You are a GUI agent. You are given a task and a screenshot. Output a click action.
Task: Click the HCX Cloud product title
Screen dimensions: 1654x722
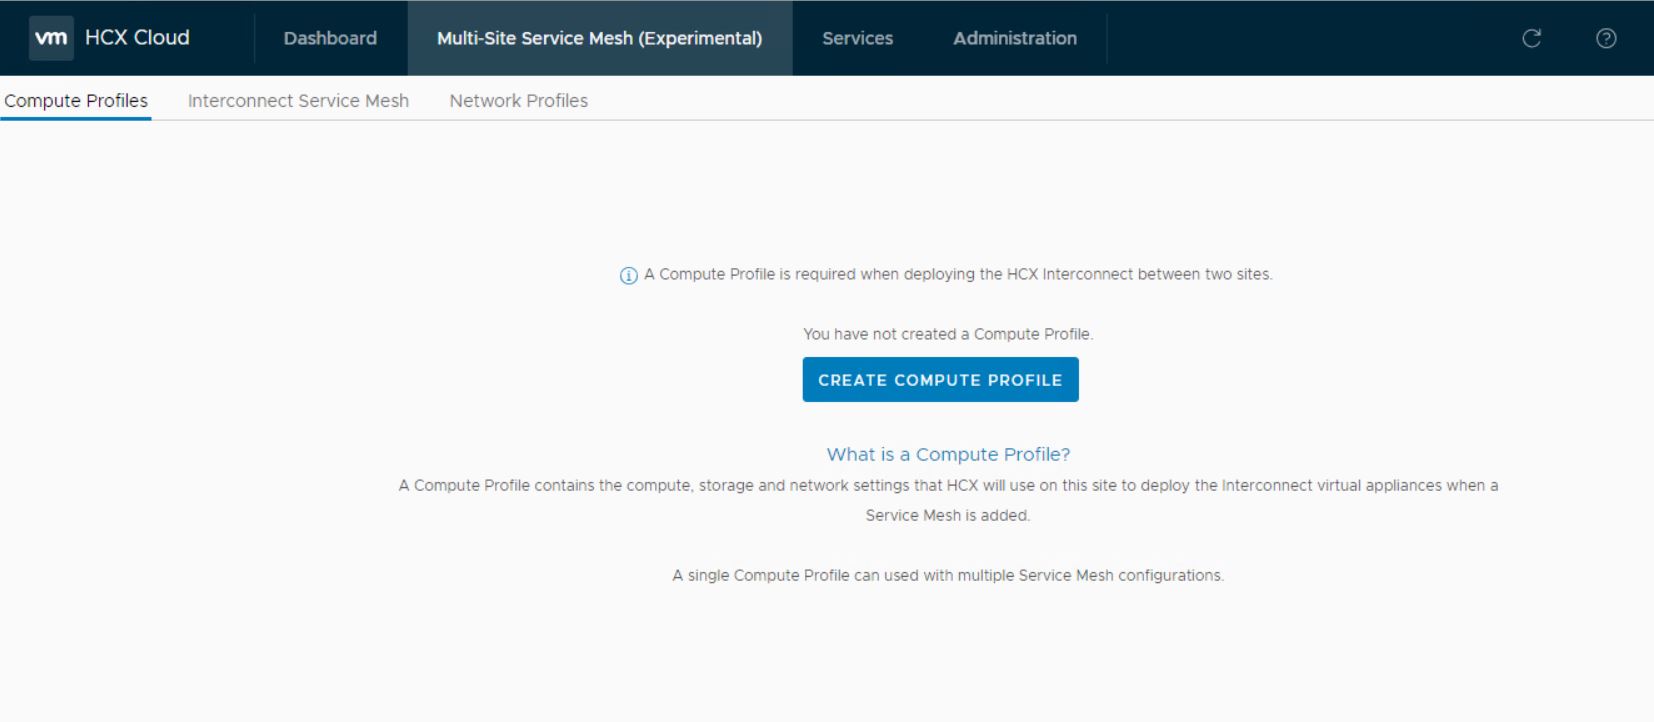(x=137, y=38)
